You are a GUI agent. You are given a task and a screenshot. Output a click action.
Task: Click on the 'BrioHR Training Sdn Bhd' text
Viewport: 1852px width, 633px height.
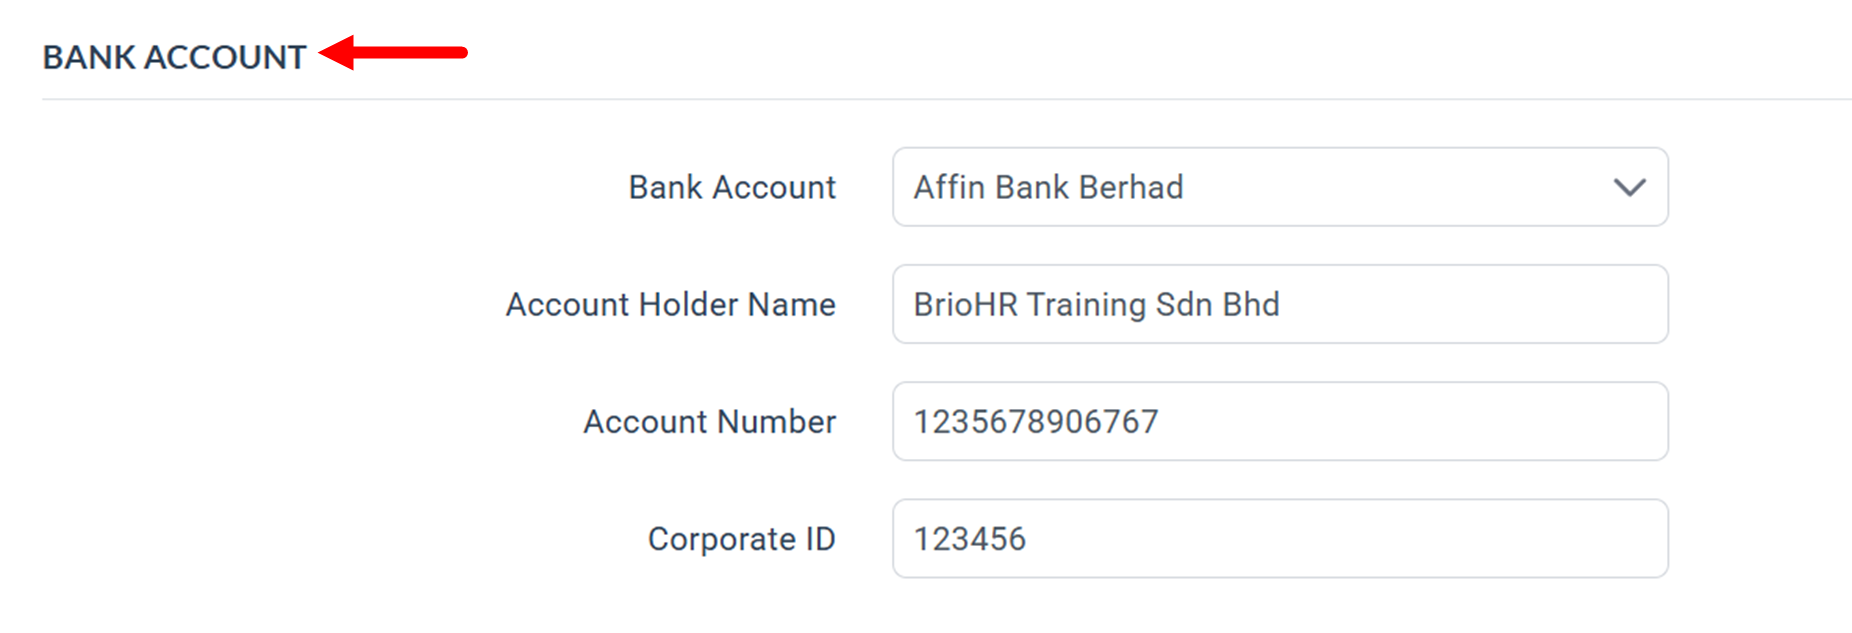click(1096, 304)
